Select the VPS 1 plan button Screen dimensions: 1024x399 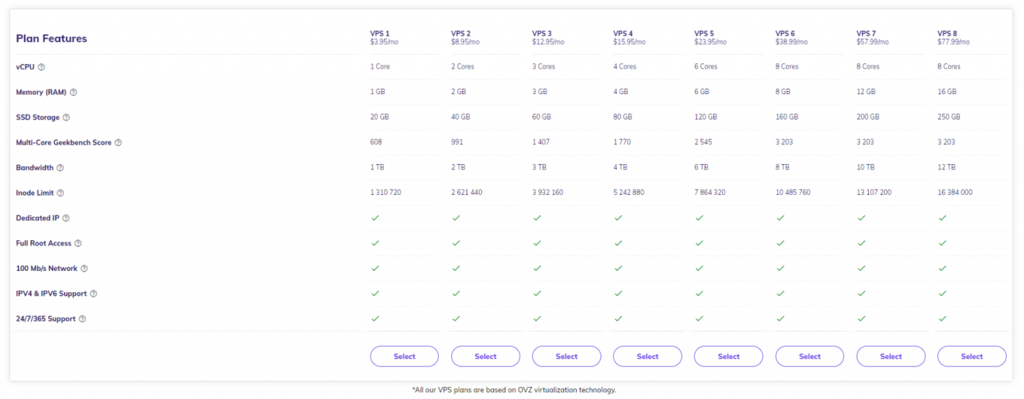click(x=404, y=357)
